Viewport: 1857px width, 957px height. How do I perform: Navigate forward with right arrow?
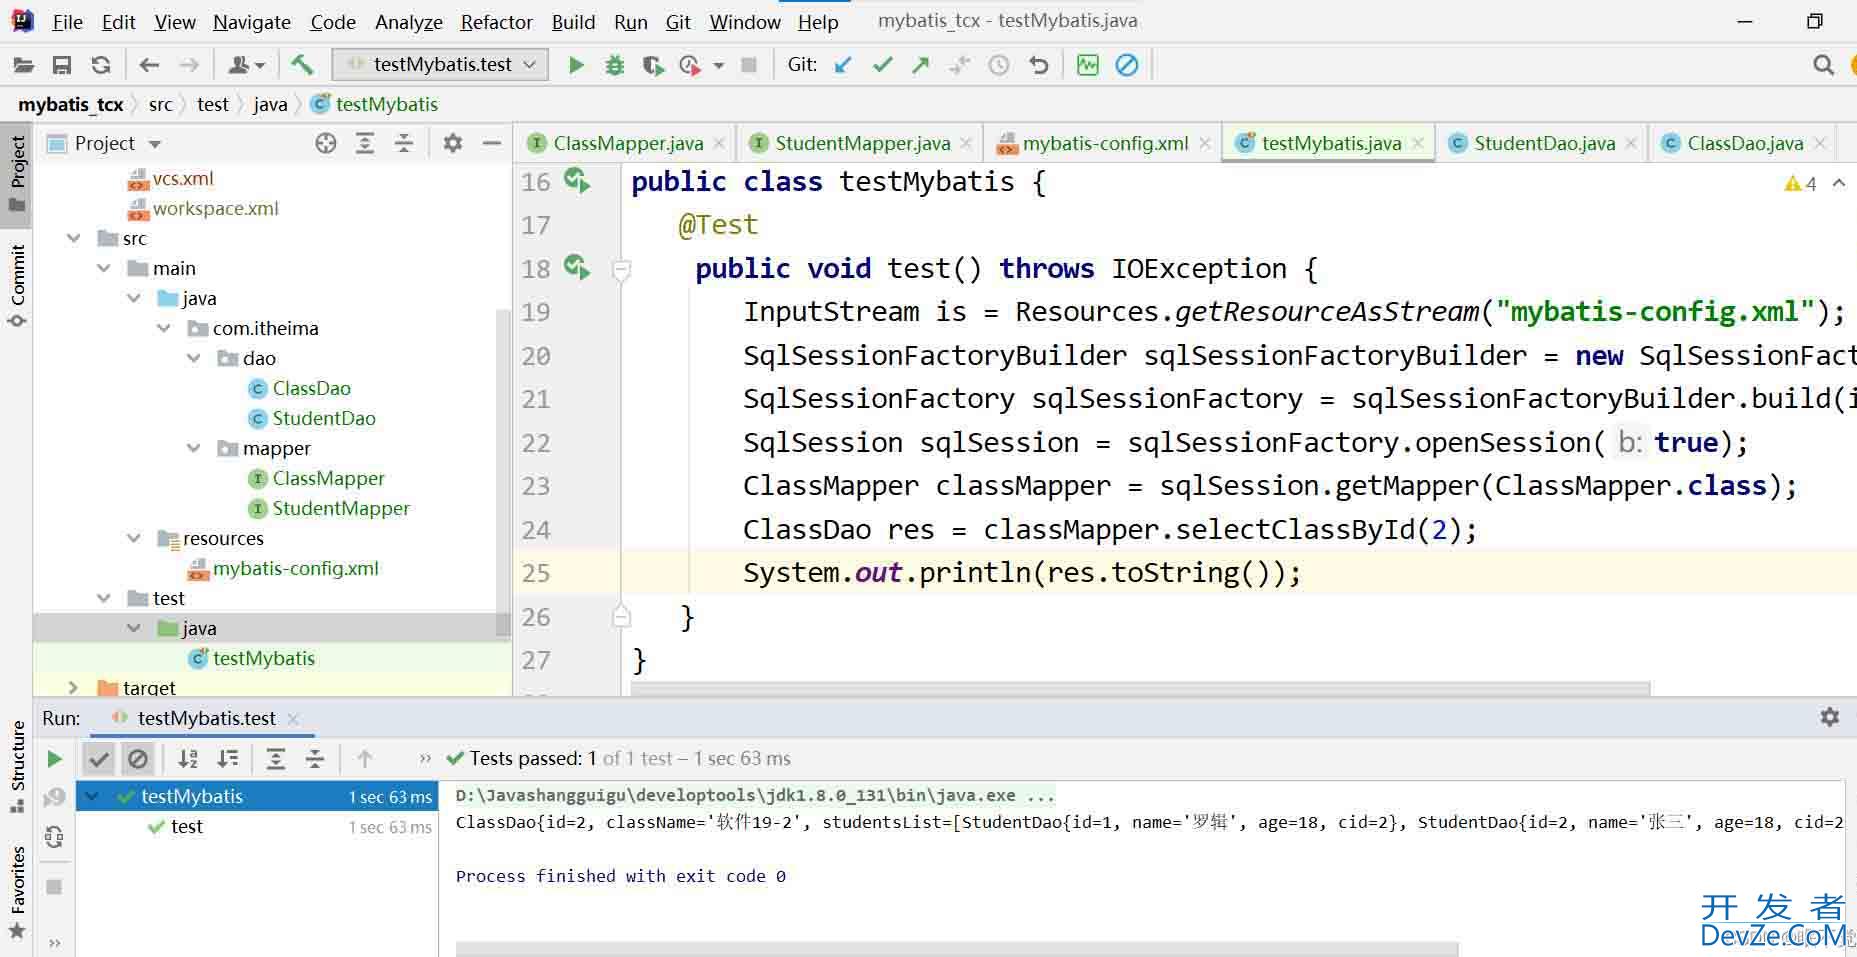coord(188,65)
